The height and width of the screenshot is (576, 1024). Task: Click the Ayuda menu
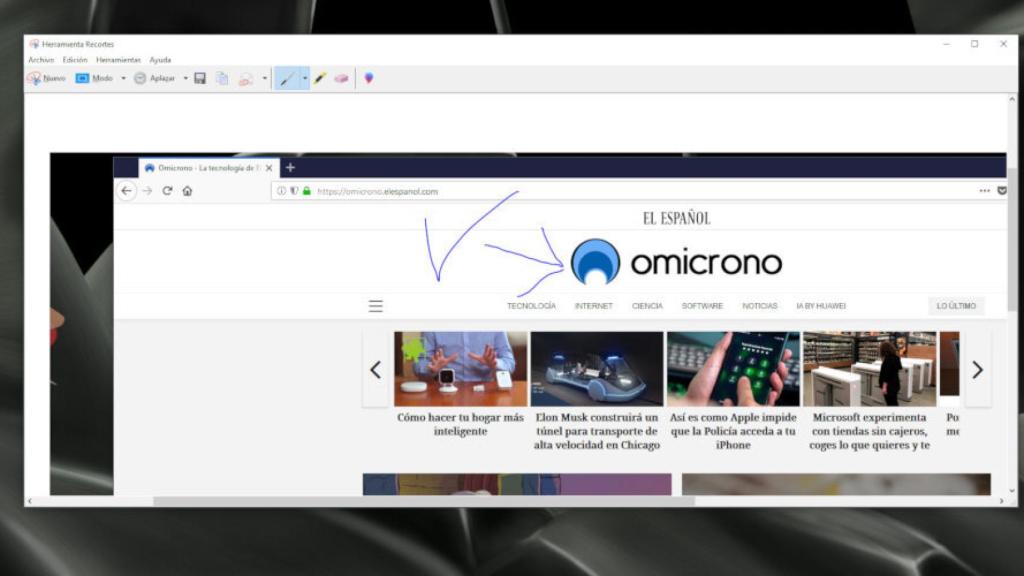click(160, 60)
